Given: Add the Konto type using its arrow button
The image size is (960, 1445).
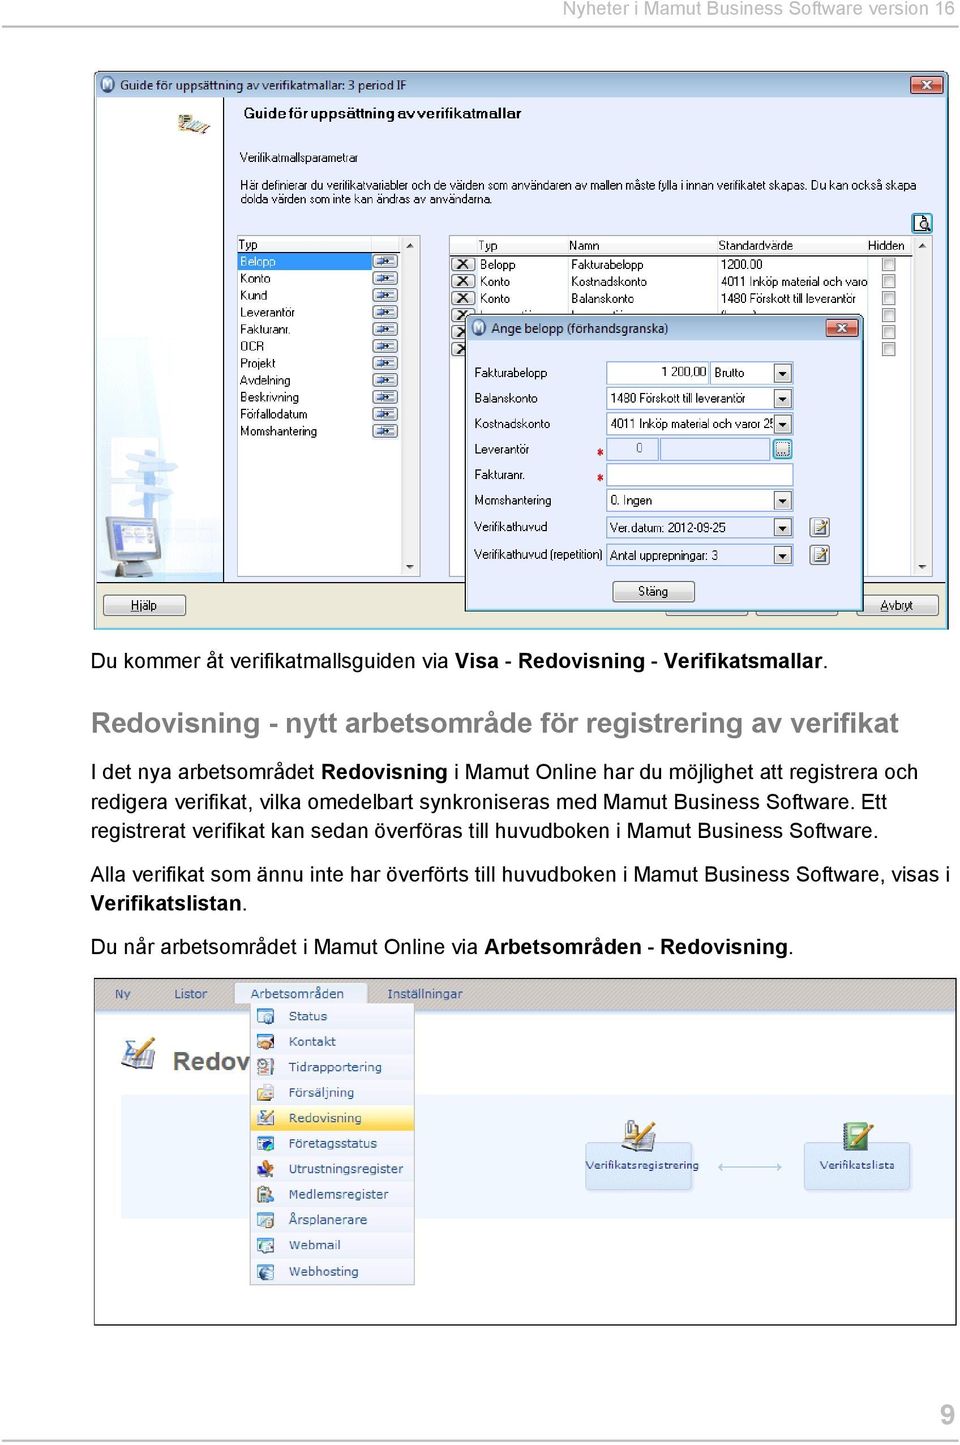Looking at the screenshot, I should click(x=385, y=279).
